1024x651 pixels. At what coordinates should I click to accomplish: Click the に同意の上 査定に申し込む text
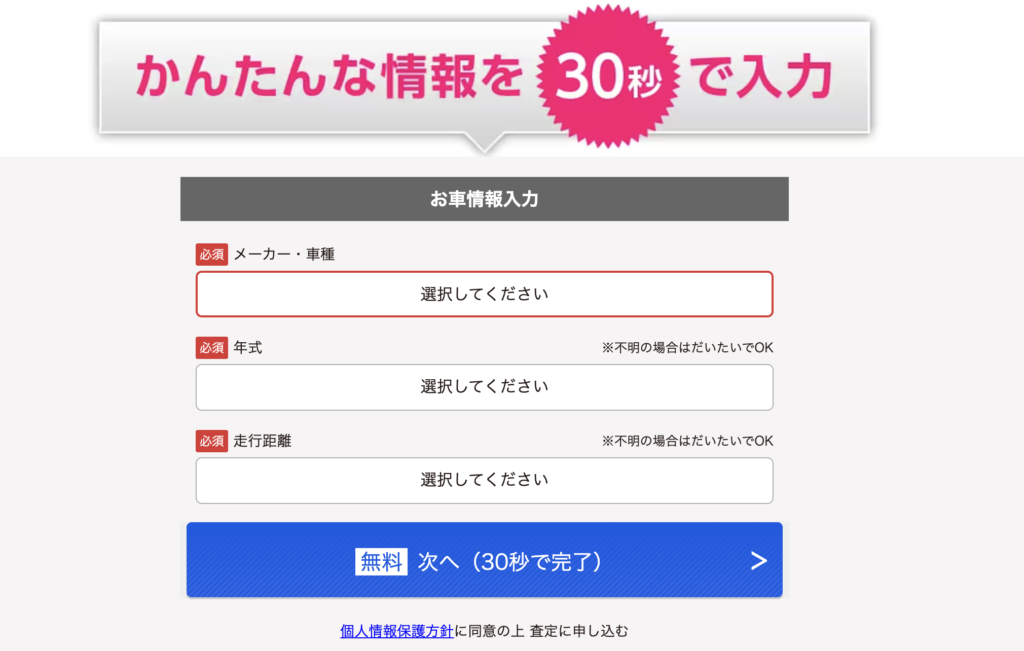[x=541, y=631]
